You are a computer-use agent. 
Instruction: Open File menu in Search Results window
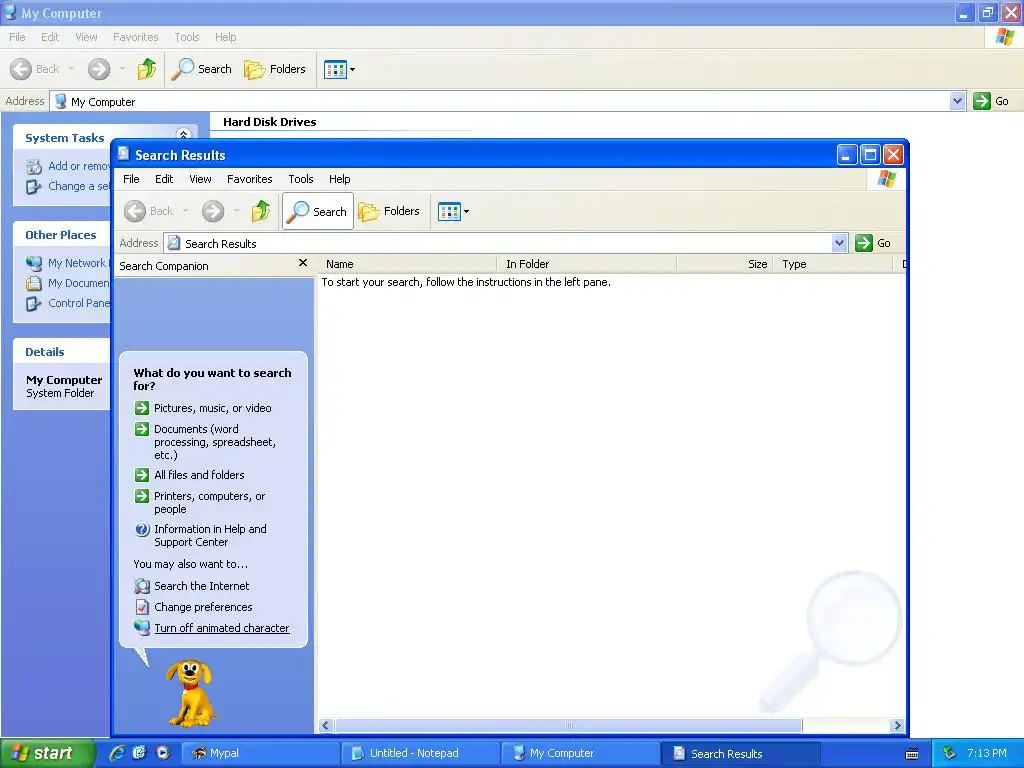(x=131, y=179)
